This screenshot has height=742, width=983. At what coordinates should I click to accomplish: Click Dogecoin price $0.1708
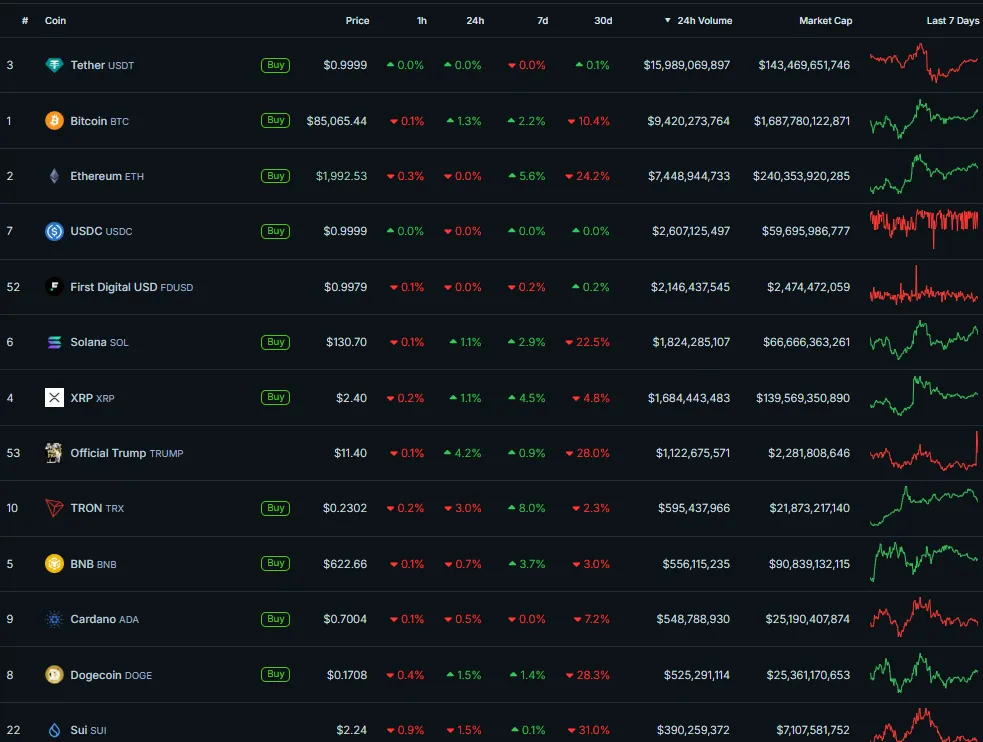coord(347,675)
